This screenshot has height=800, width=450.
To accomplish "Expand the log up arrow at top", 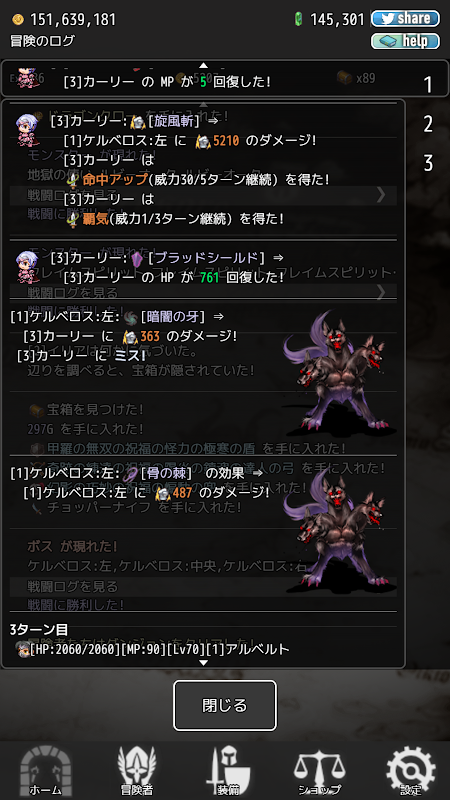I will point(204,65).
